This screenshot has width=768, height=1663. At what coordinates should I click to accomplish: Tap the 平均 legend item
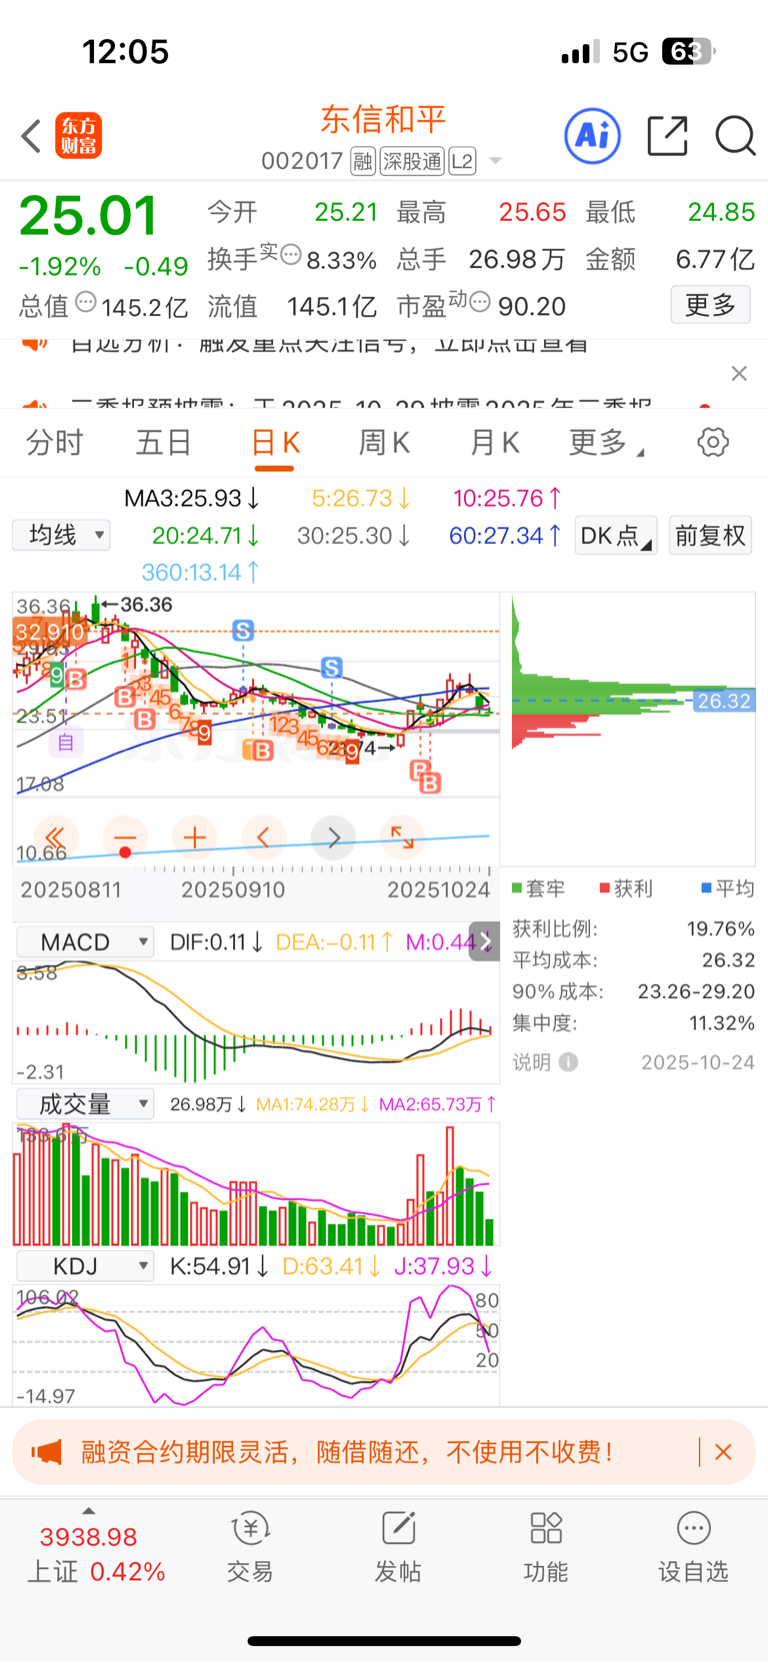coord(728,888)
